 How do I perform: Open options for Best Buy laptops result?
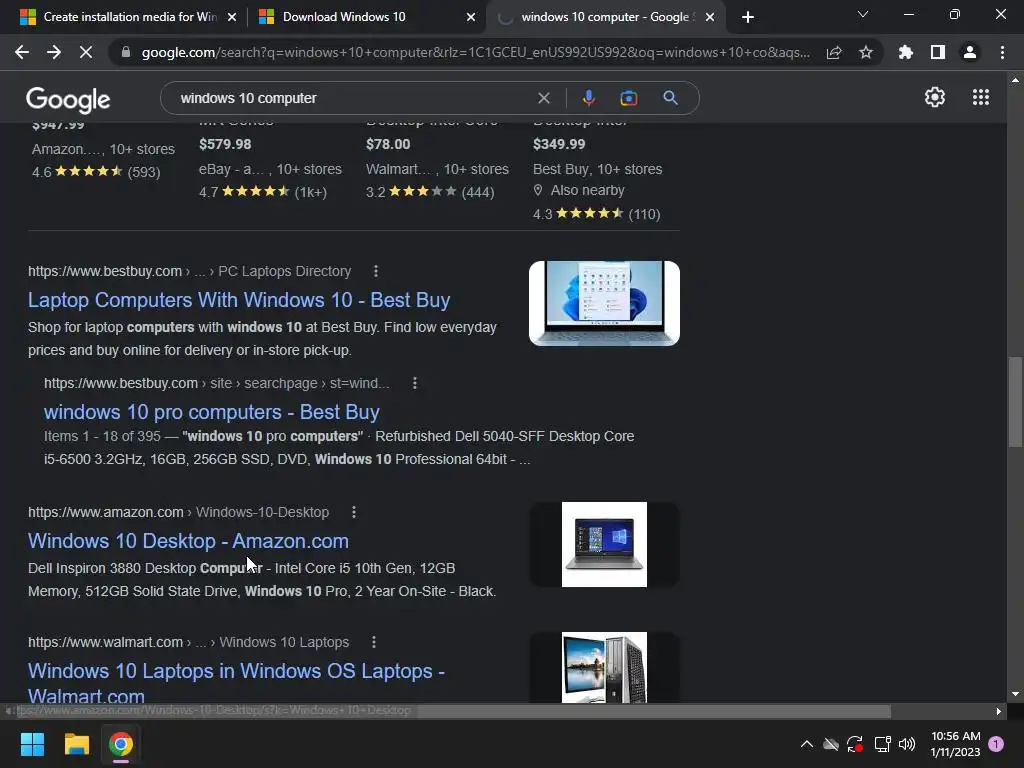pyautogui.click(x=376, y=270)
